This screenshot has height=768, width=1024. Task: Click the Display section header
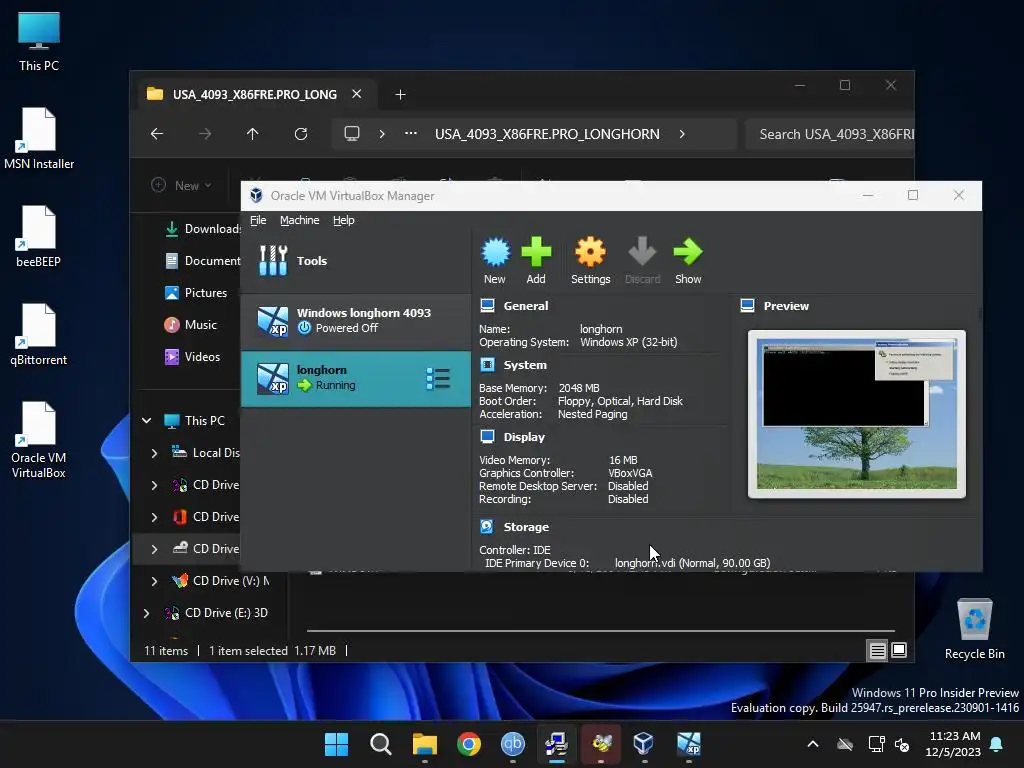tap(524, 437)
